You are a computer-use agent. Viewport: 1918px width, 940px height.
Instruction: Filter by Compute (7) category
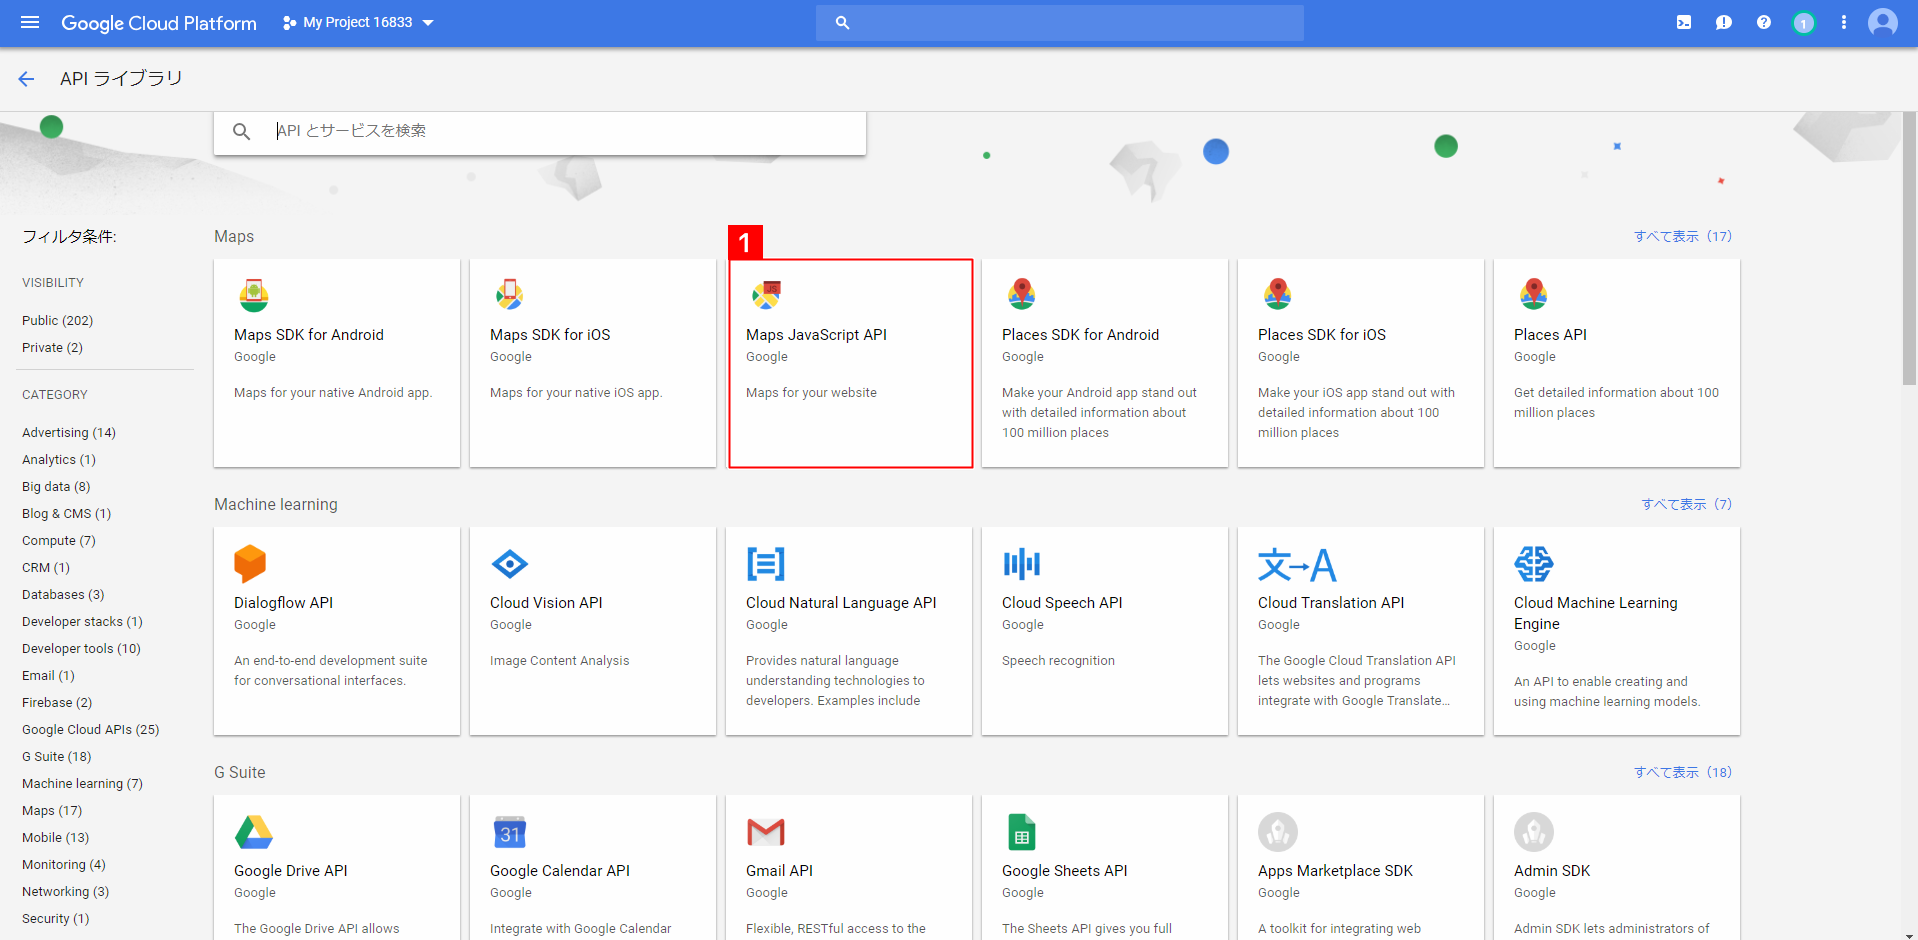coord(59,541)
